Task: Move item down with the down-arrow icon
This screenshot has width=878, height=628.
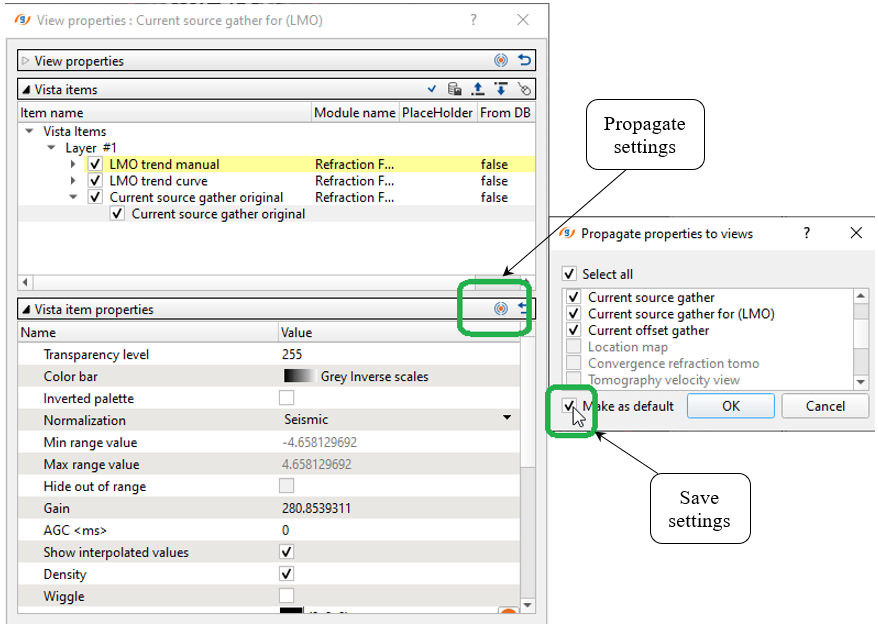Action: (501, 89)
